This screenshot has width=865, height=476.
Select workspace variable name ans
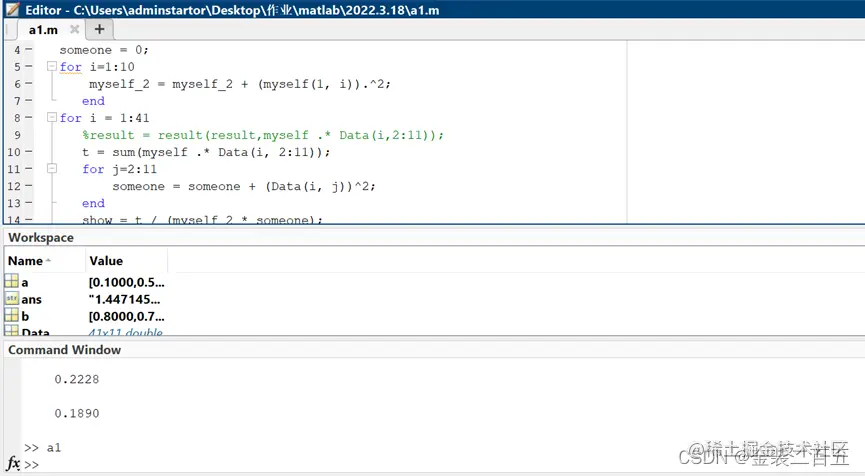[x=31, y=299]
